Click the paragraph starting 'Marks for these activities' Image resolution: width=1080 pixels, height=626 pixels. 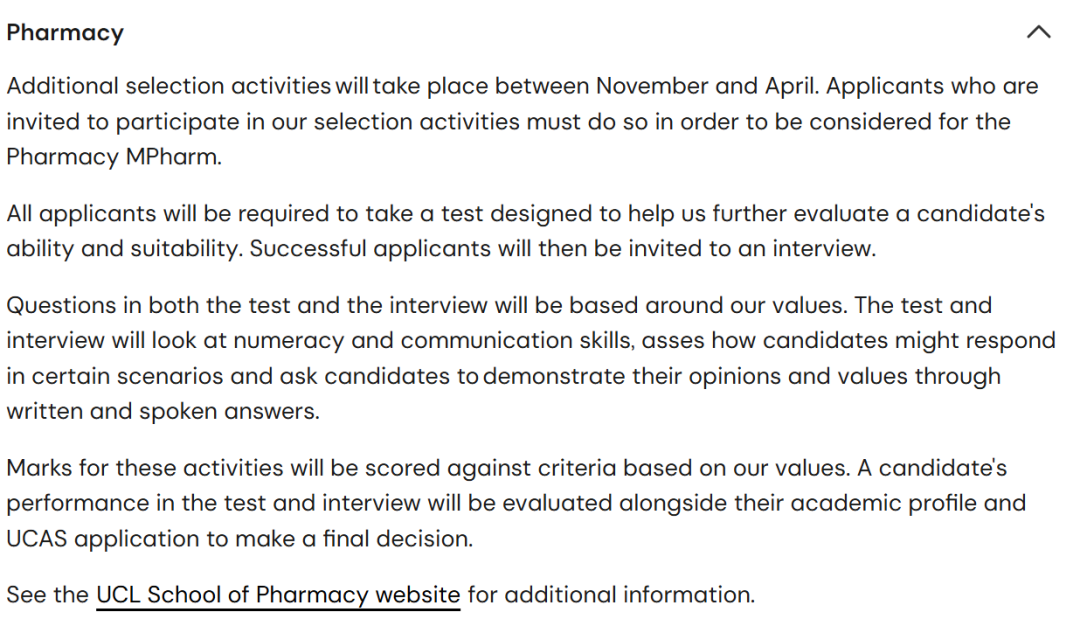pyautogui.click(x=517, y=503)
